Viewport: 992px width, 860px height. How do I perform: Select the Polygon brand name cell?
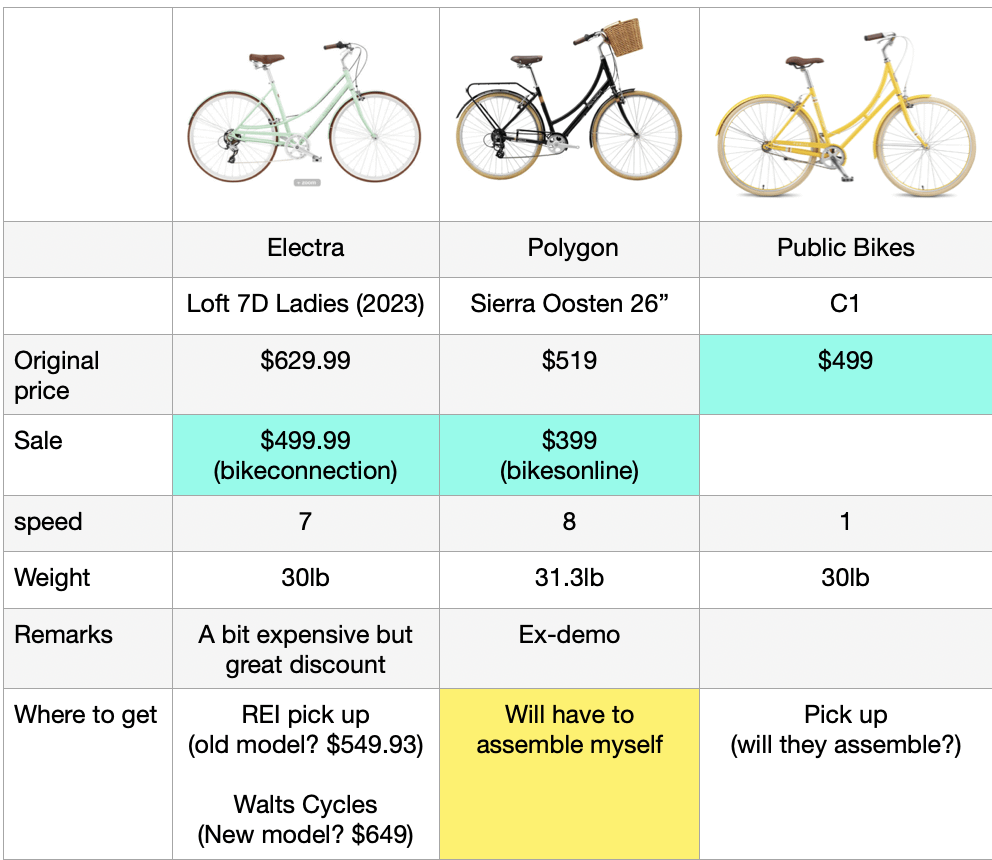(x=569, y=249)
